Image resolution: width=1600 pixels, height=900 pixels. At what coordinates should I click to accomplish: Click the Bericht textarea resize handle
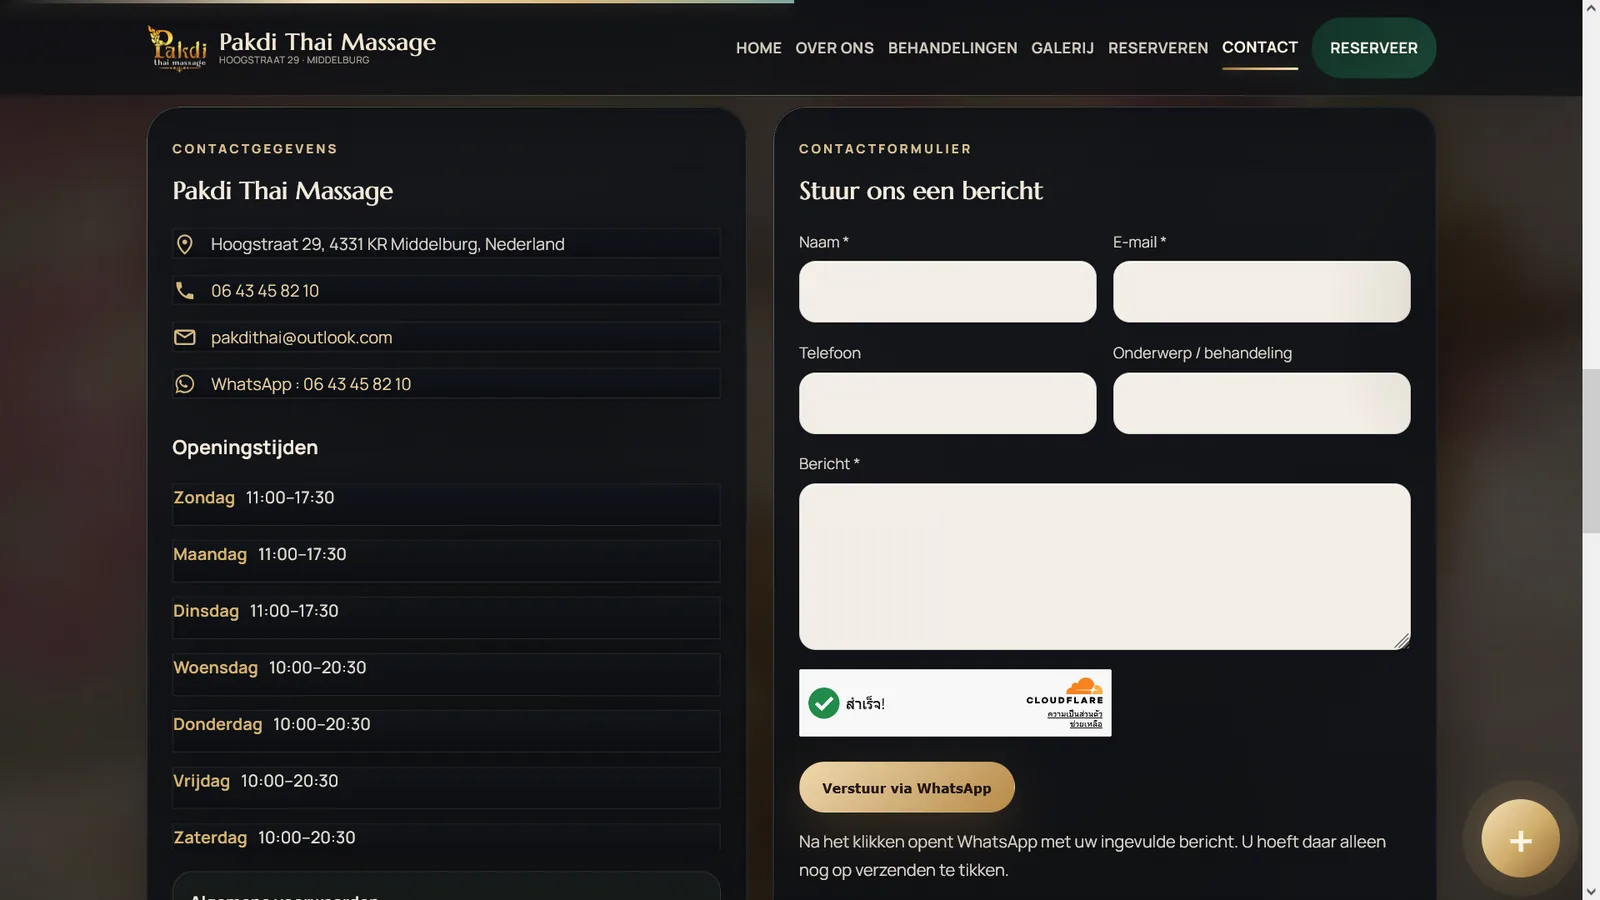click(x=1402, y=641)
